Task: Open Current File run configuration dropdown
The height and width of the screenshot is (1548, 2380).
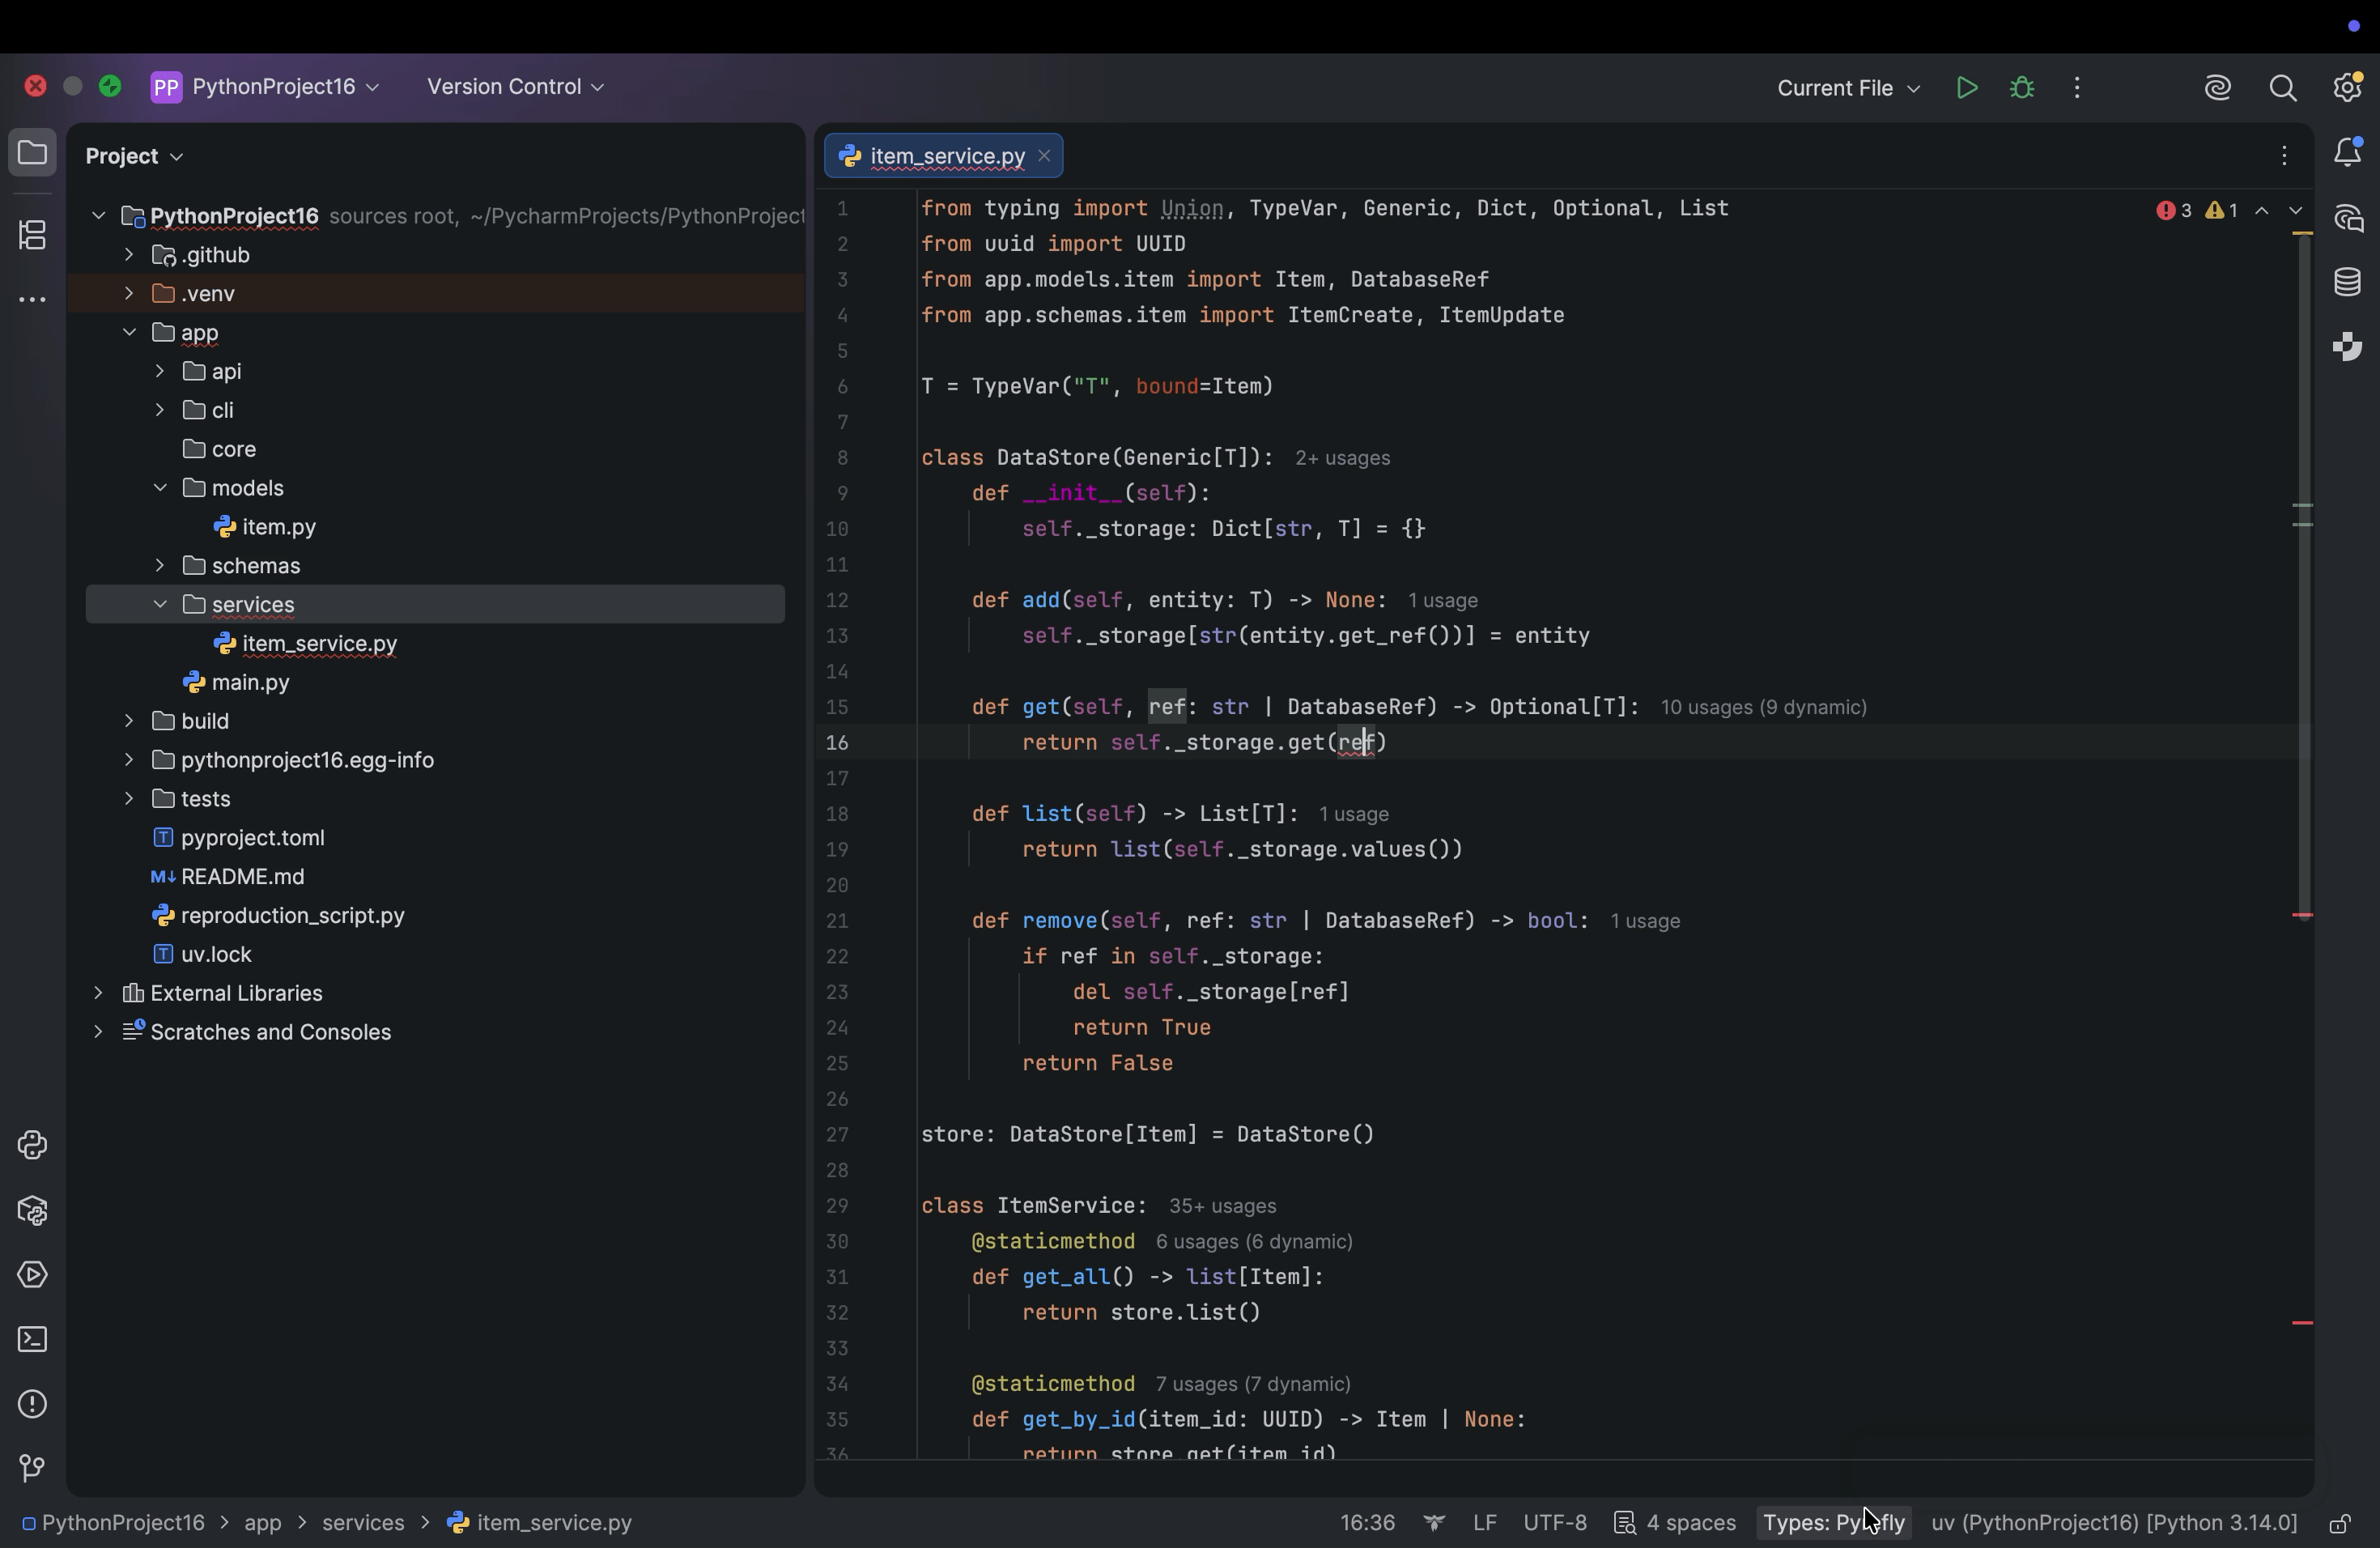Action: [x=1848, y=88]
